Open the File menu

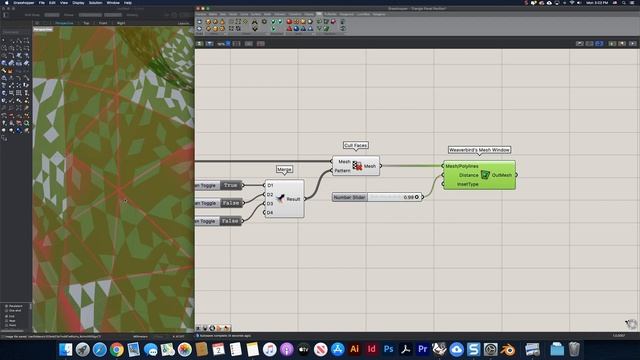pyautogui.click(x=42, y=2)
